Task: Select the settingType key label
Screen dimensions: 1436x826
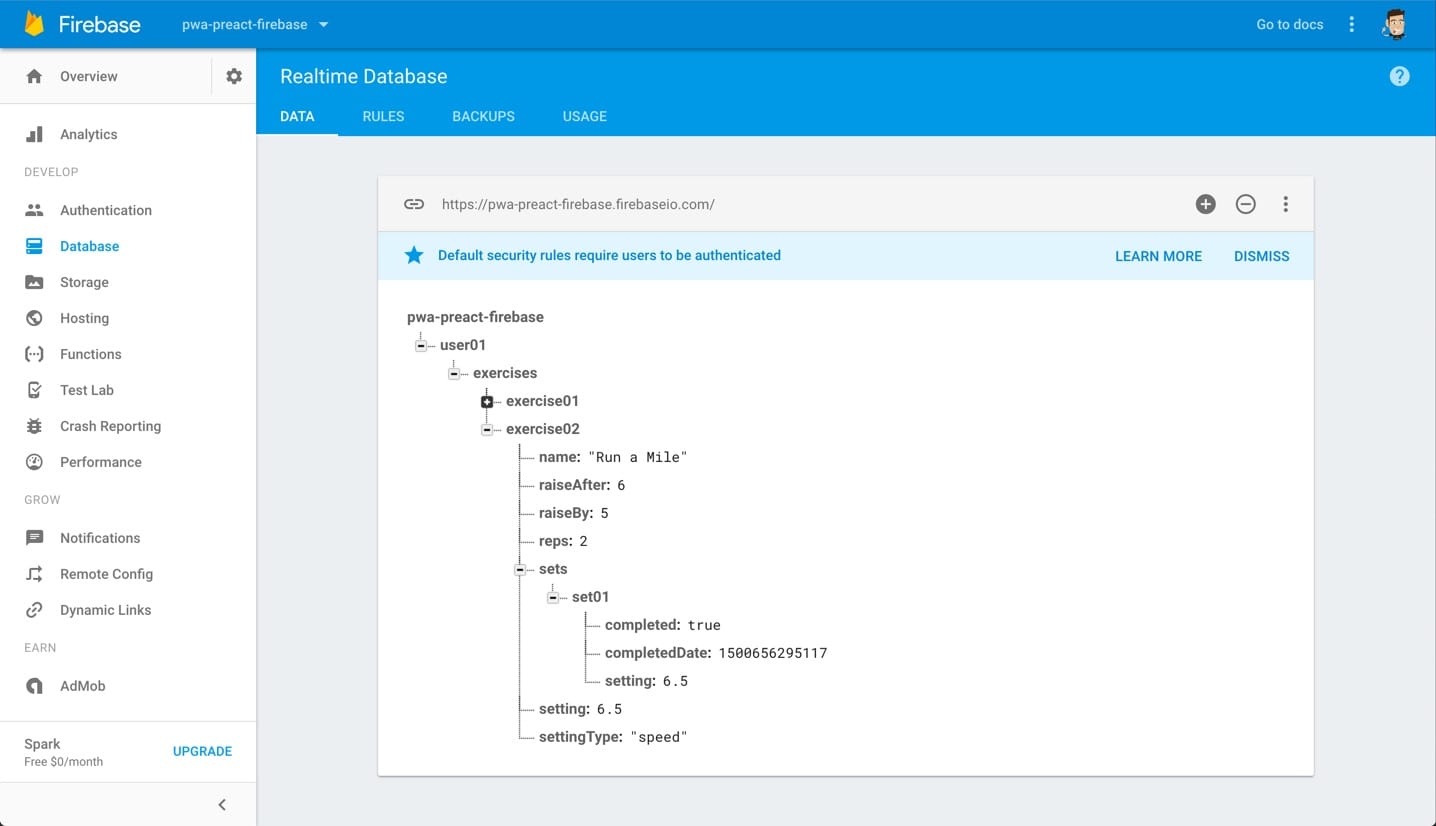Action: point(579,737)
